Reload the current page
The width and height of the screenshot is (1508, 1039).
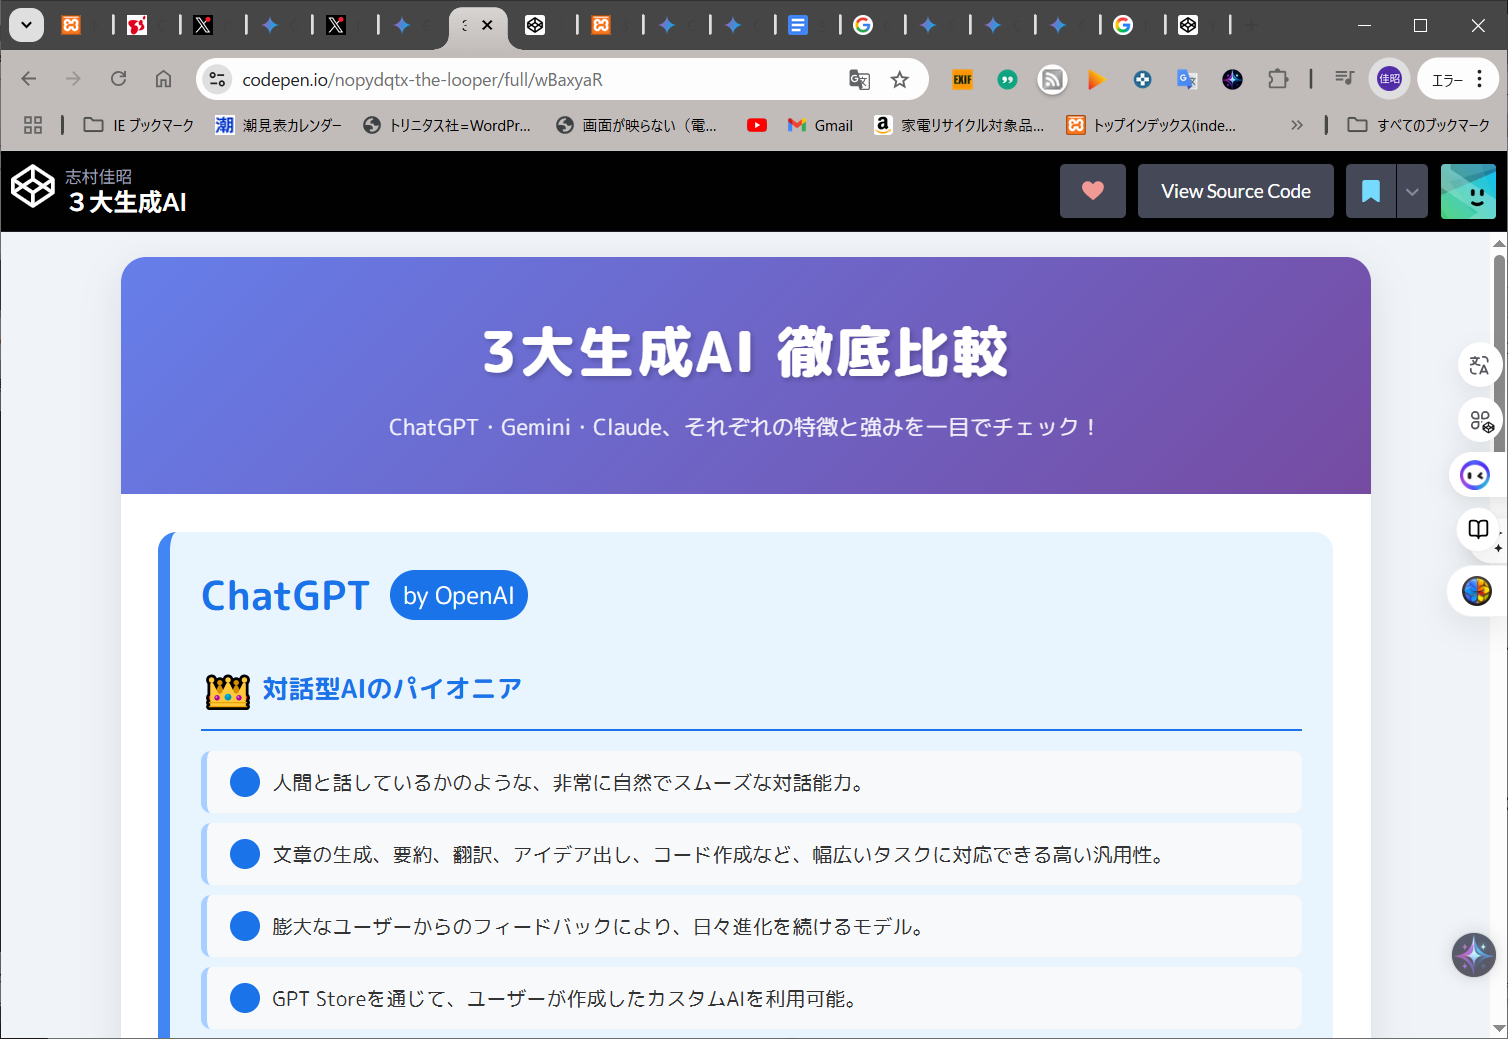[x=118, y=79]
